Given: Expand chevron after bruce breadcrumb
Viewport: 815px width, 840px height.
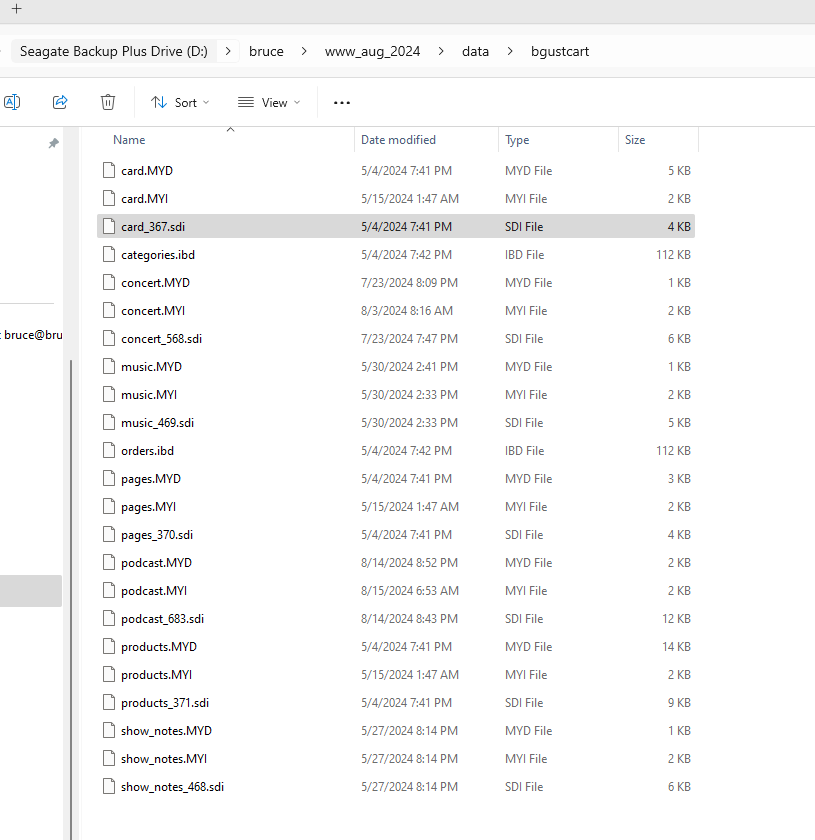Looking at the screenshot, I should coord(304,51).
